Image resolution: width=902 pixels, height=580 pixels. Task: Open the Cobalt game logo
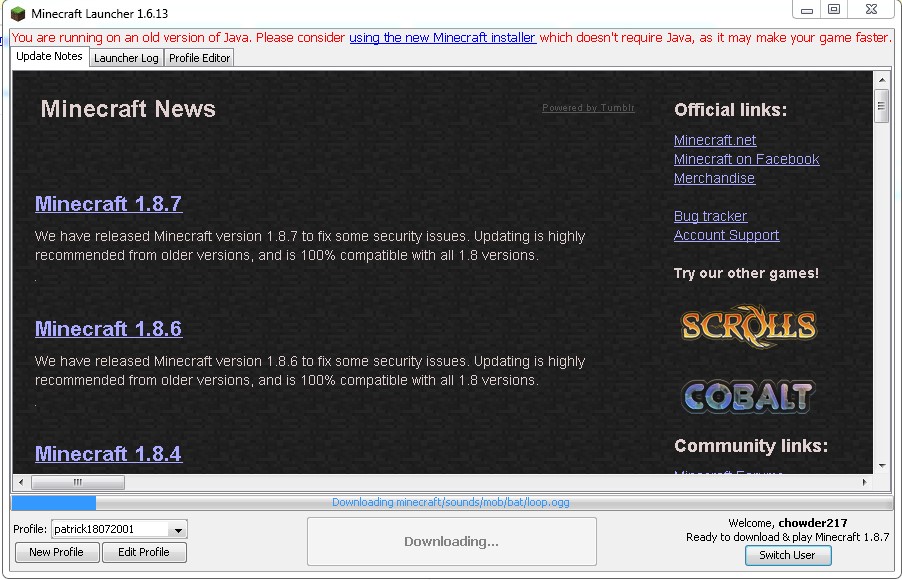(748, 396)
